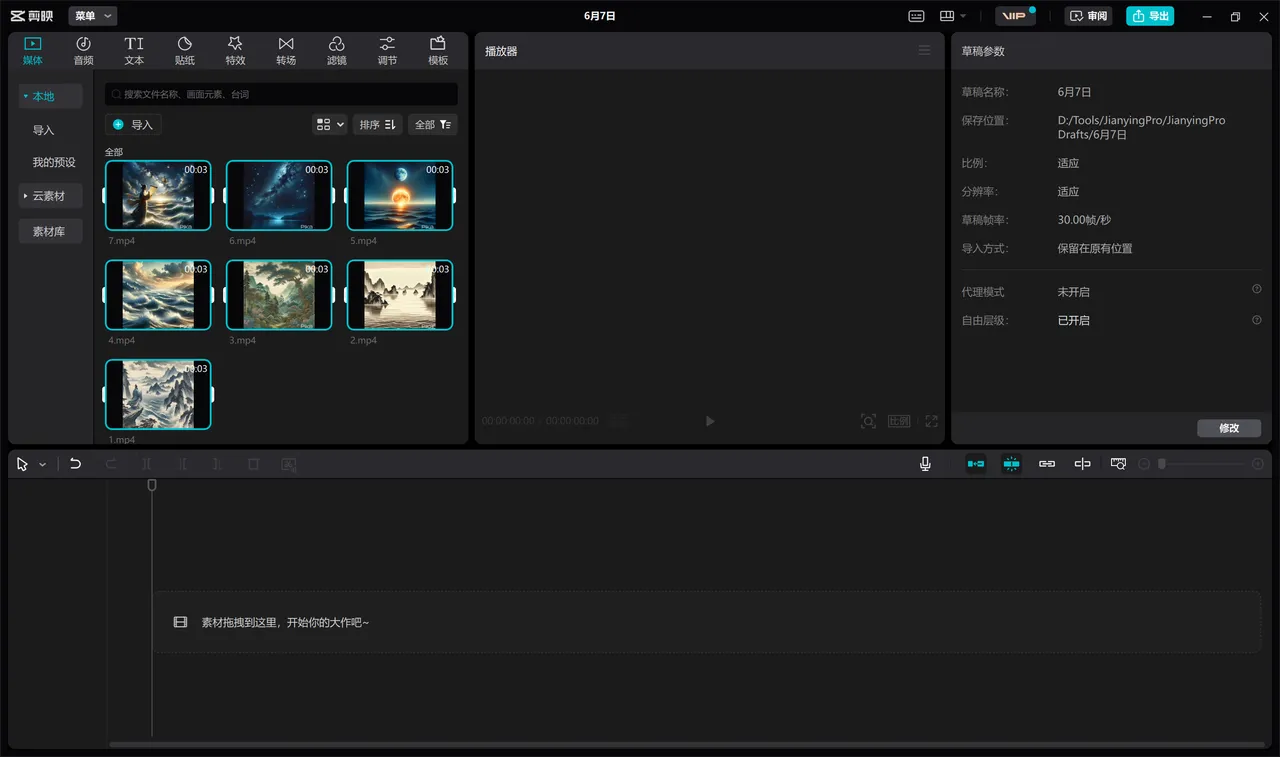The width and height of the screenshot is (1280, 757).
Task: Select the 4.mp4 thumbnail
Action: tap(158, 295)
